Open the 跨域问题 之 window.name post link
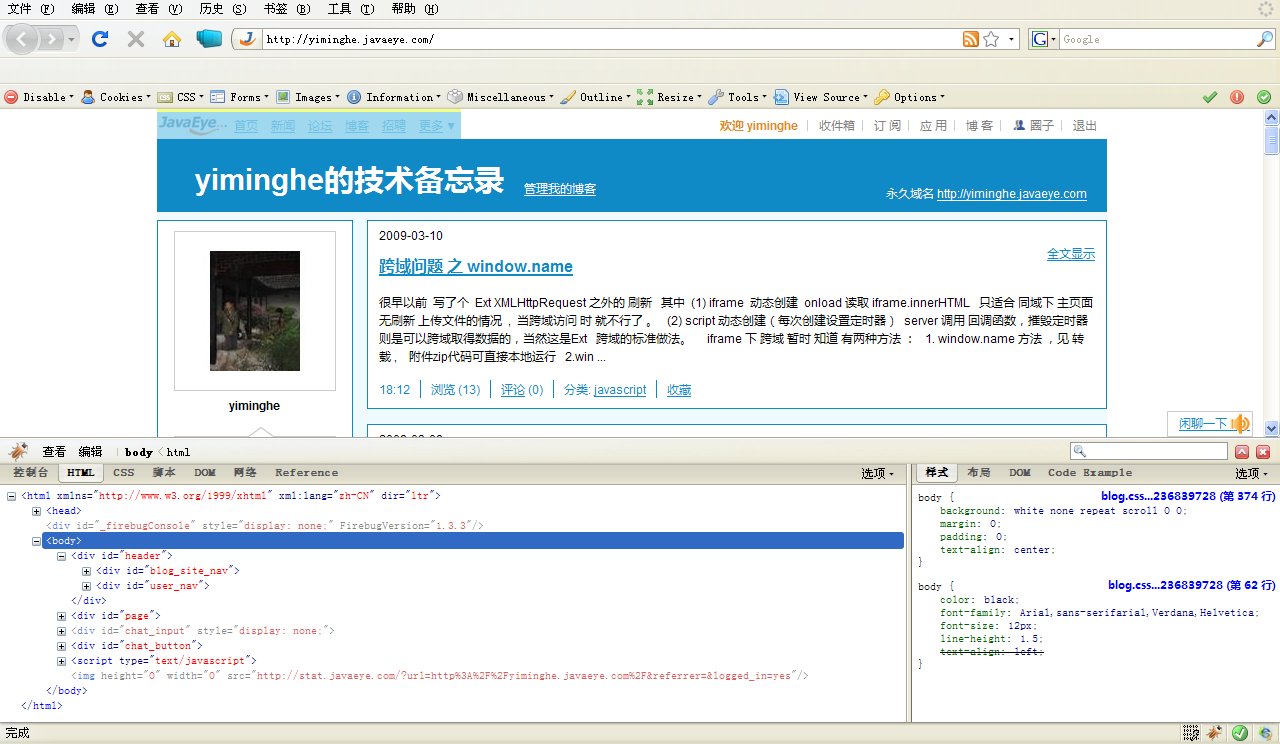The image size is (1280, 744). [x=476, y=266]
